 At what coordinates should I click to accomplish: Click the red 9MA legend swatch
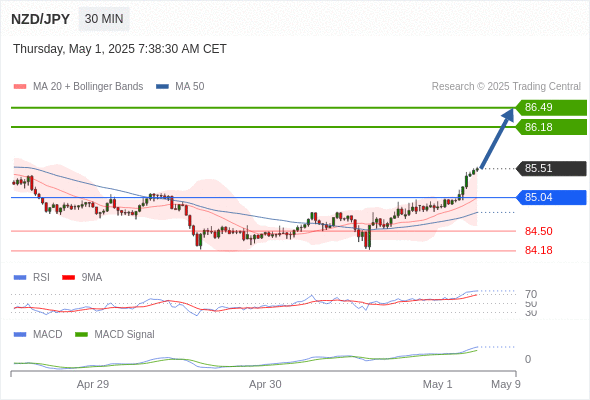[68, 278]
